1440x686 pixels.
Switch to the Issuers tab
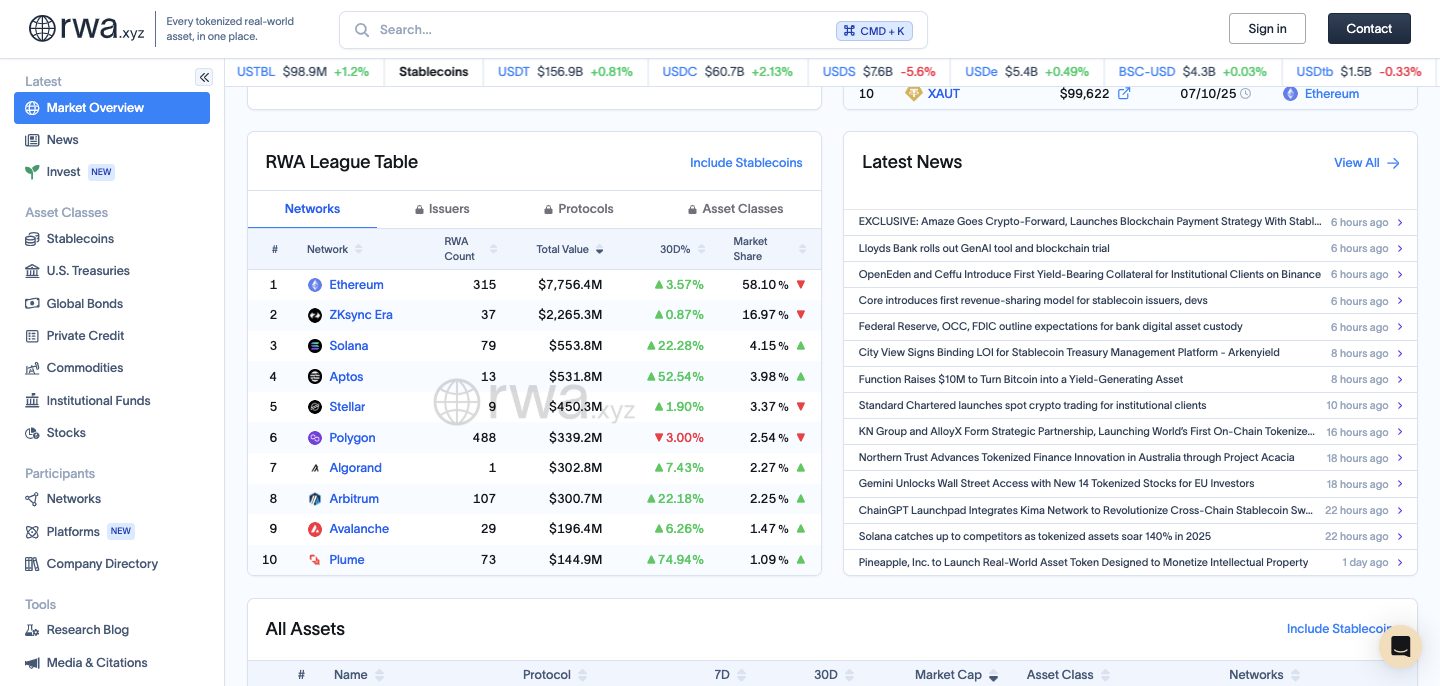click(x=442, y=209)
